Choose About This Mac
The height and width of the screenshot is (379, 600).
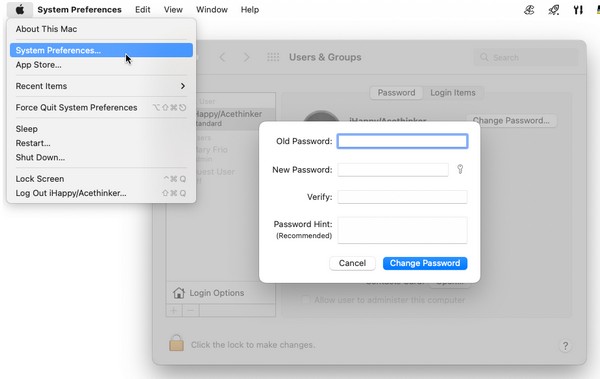click(x=101, y=29)
